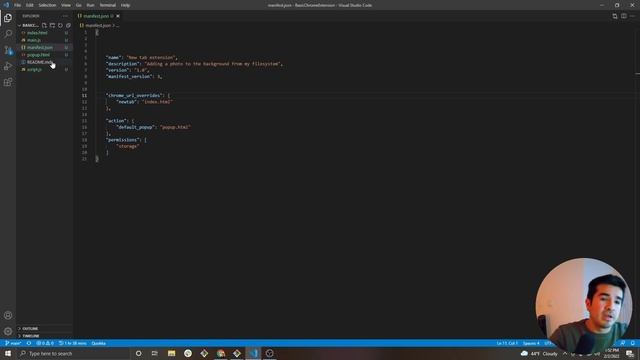Click the time tracker status bar entry

(73, 343)
